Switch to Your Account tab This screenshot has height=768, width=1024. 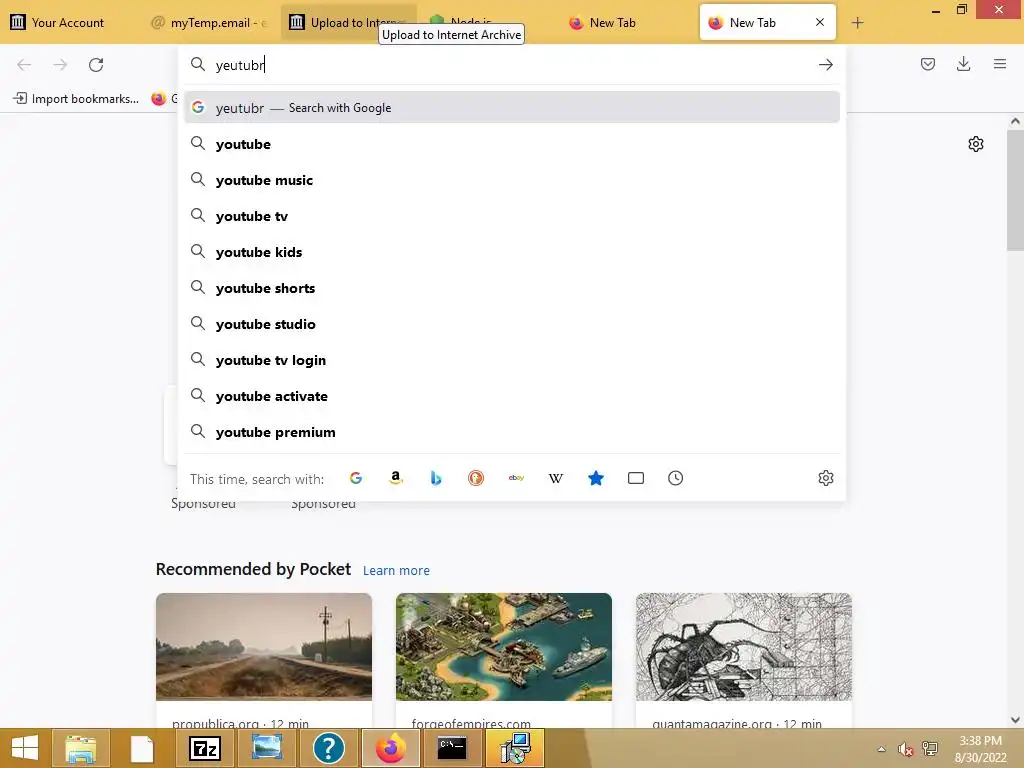[x=70, y=22]
